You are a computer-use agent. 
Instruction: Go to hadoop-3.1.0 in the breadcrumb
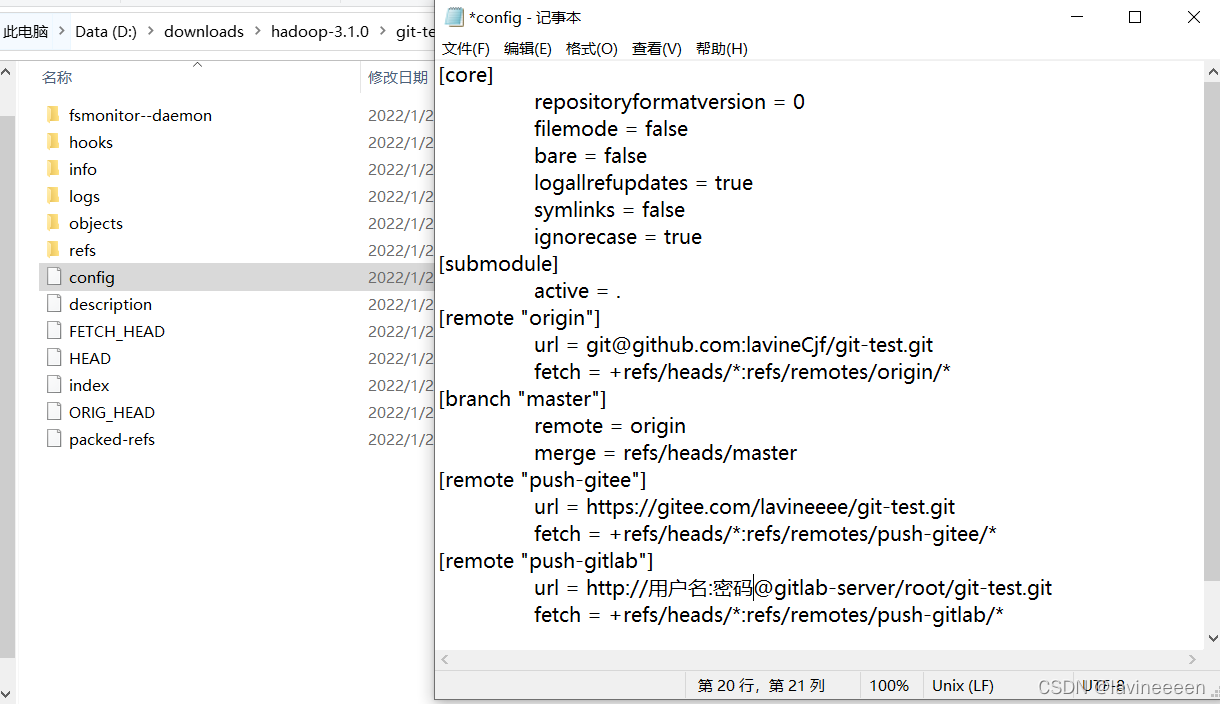click(320, 31)
